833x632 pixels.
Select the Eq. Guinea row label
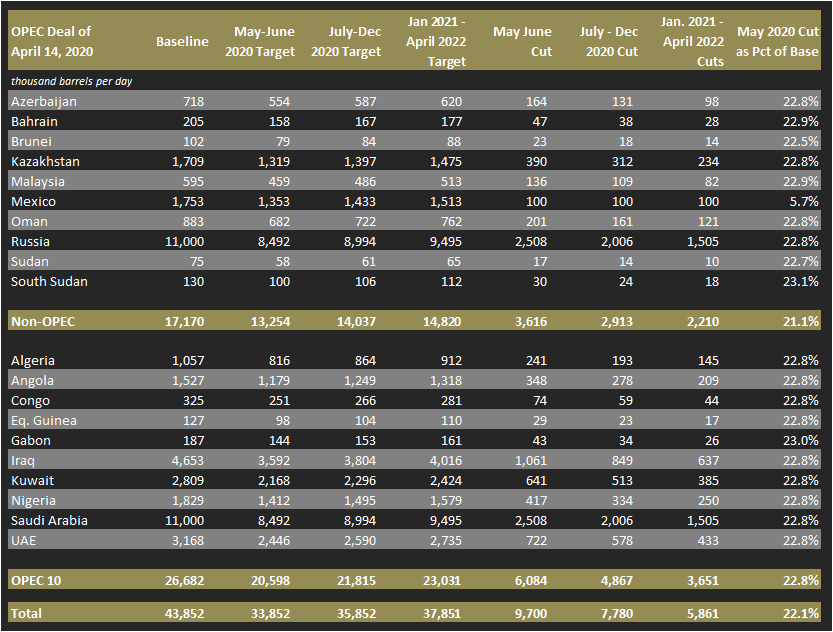tap(44, 421)
